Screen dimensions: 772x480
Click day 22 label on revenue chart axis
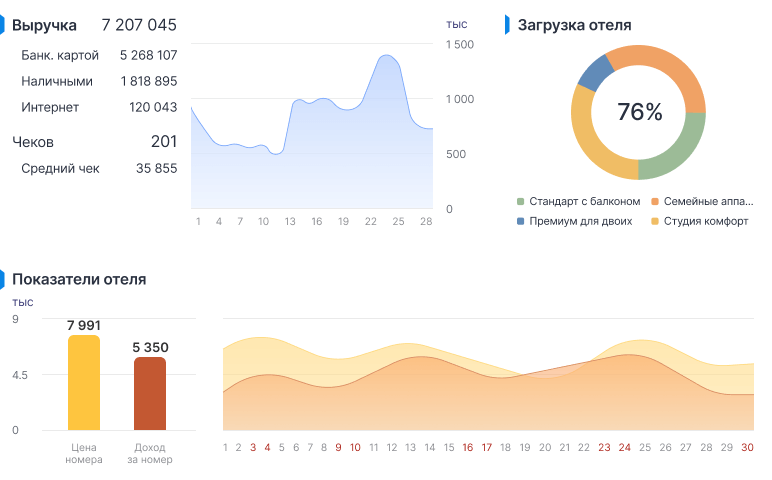click(x=371, y=221)
